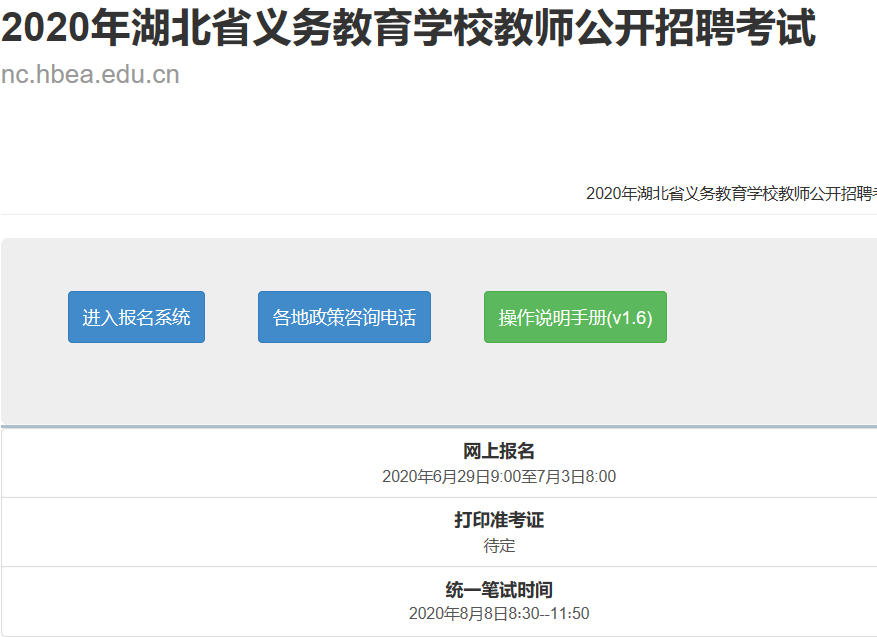Click the date 2020年6月29日9:00至7月3日8:00
This screenshot has height=637, width=877.
tap(499, 476)
